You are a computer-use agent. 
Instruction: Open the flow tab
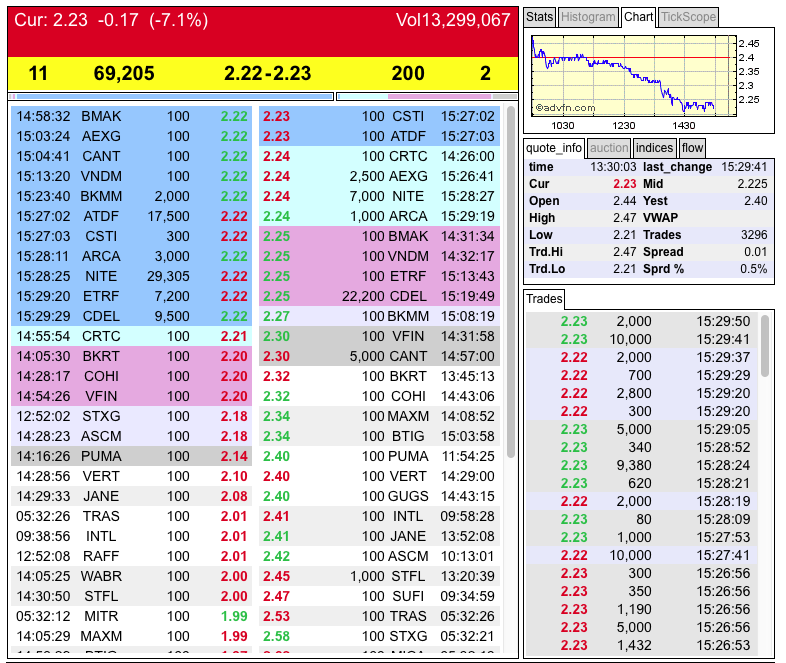(x=692, y=148)
